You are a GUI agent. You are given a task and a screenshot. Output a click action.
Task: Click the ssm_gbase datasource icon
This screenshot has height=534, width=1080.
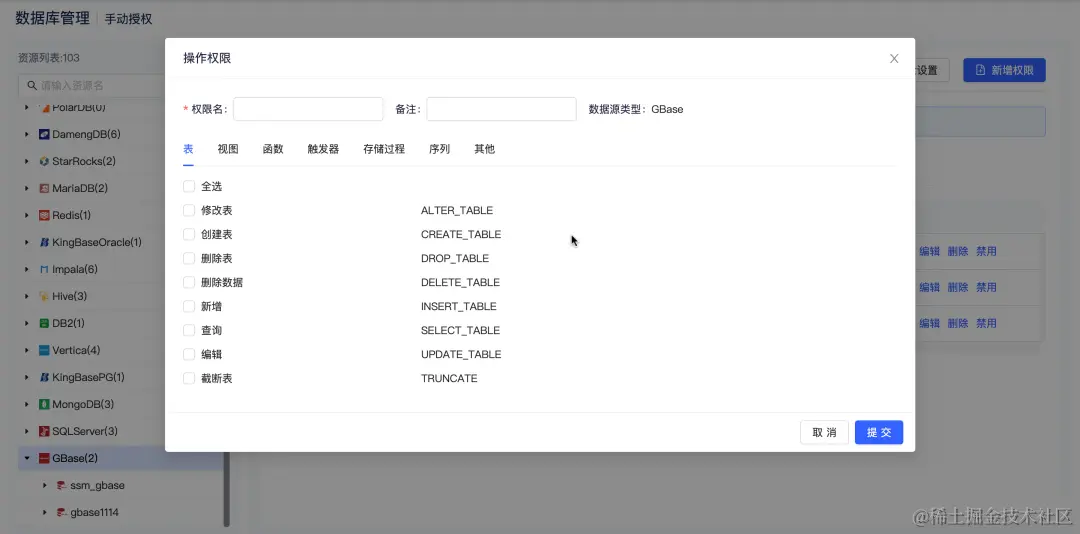click(62, 485)
